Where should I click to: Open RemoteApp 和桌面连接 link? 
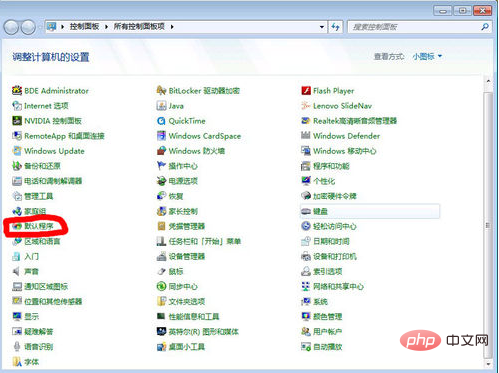point(64,136)
